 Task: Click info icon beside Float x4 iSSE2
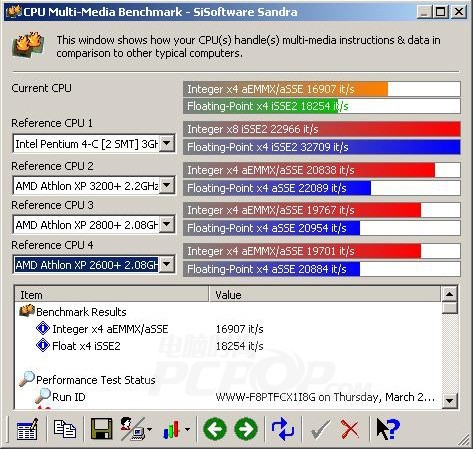(x=43, y=345)
